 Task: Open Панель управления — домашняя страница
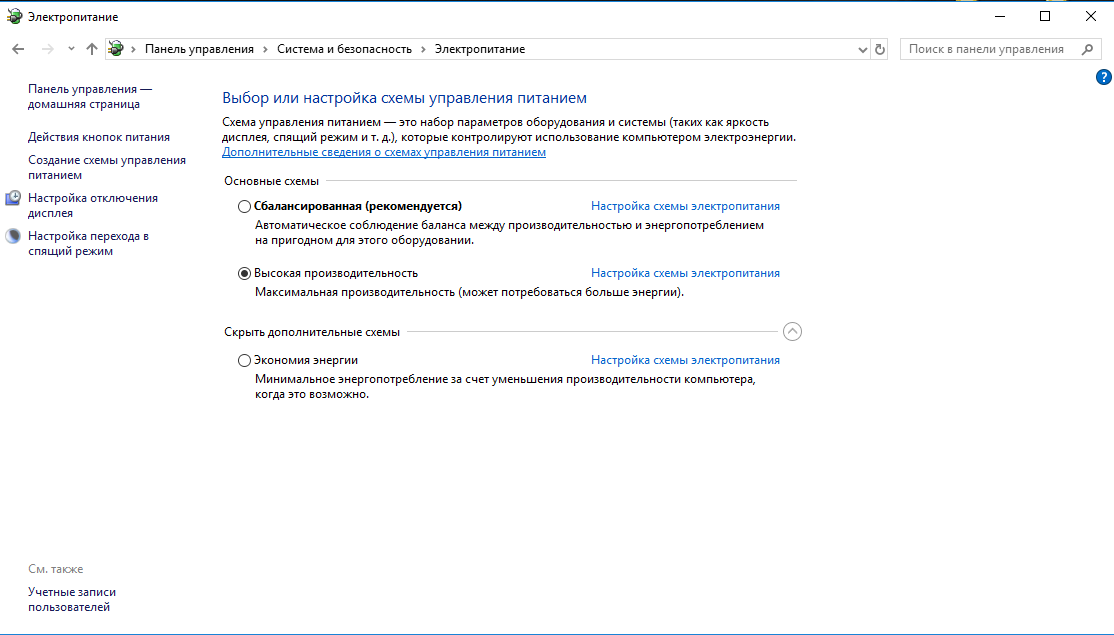click(90, 97)
